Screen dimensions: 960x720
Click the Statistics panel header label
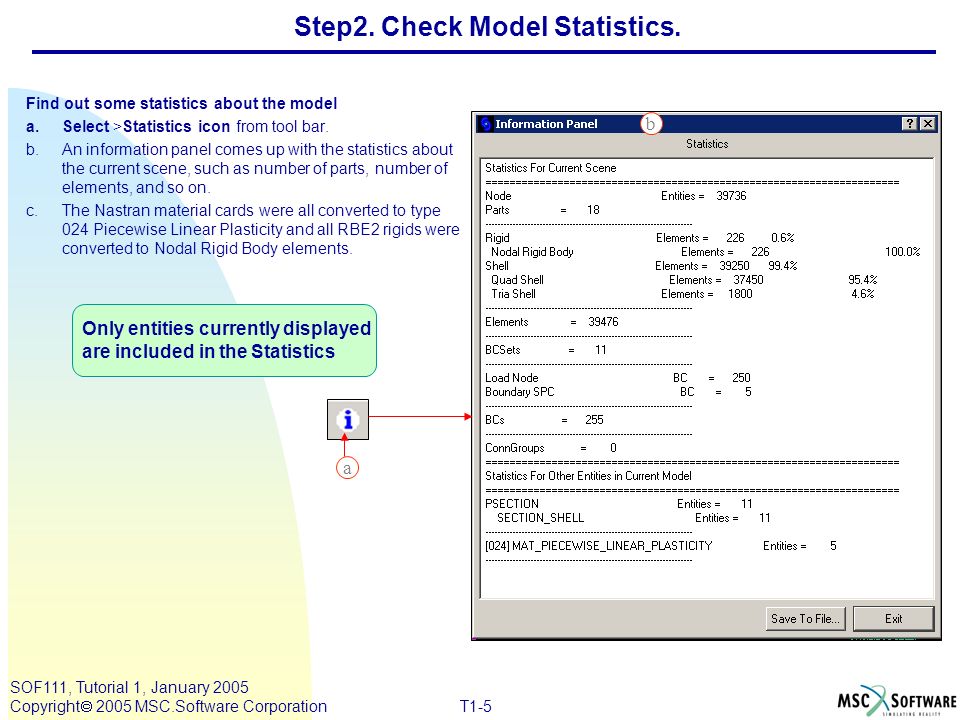[x=707, y=144]
